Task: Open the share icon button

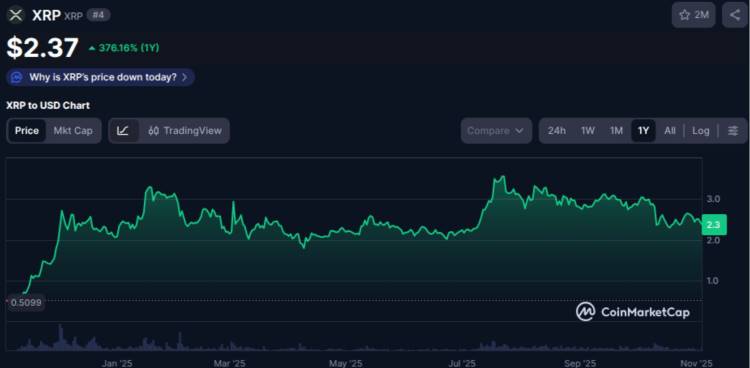Action: click(x=735, y=15)
